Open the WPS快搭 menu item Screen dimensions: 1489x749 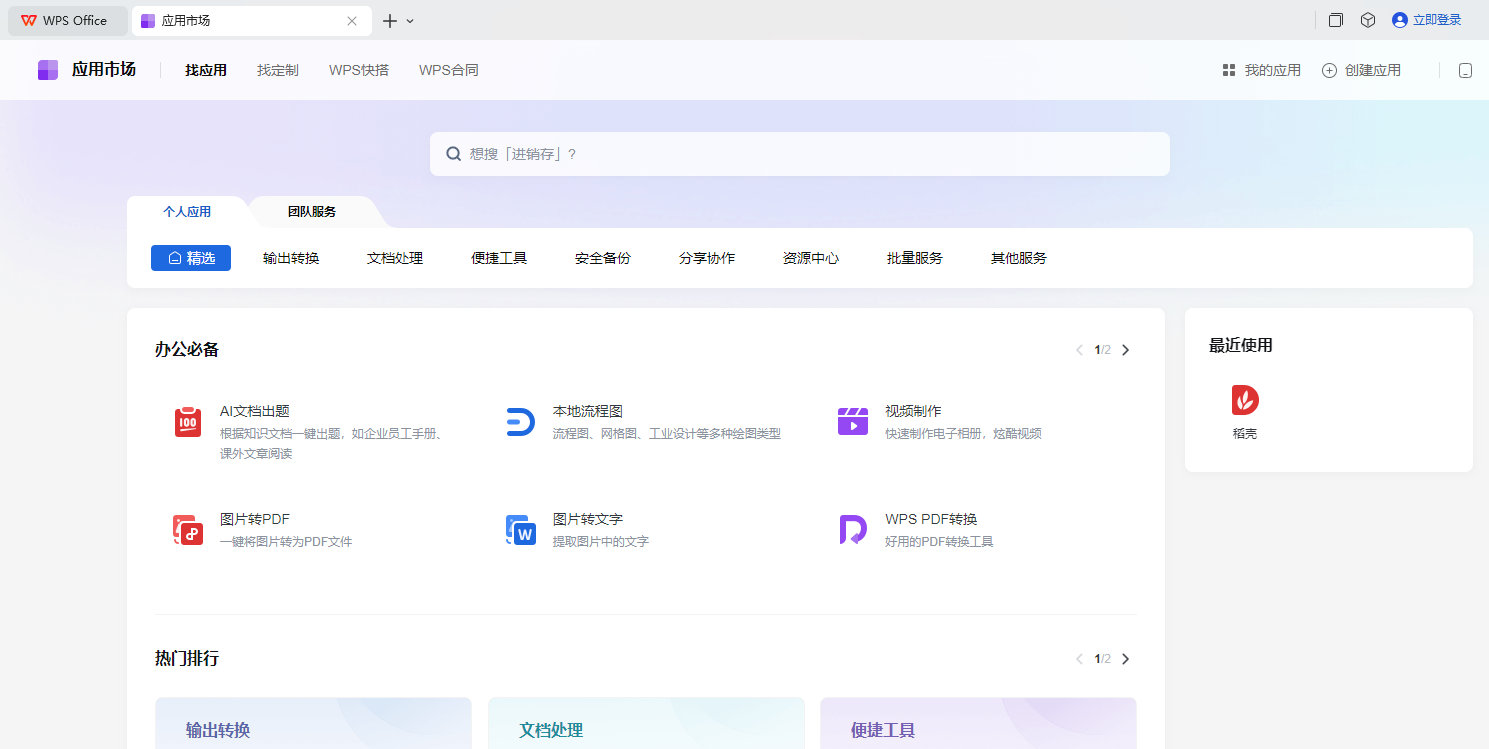pyautogui.click(x=359, y=70)
